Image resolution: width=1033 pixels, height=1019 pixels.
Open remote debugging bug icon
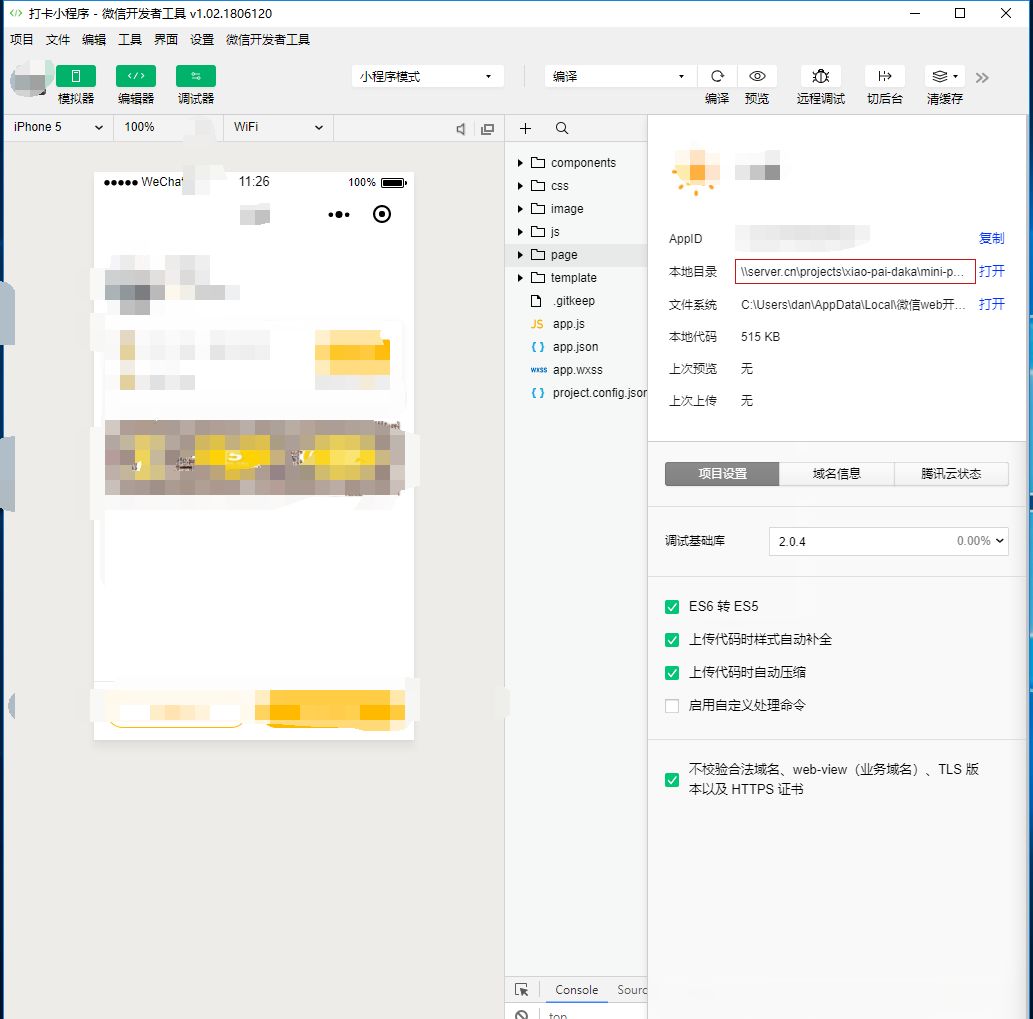[820, 76]
